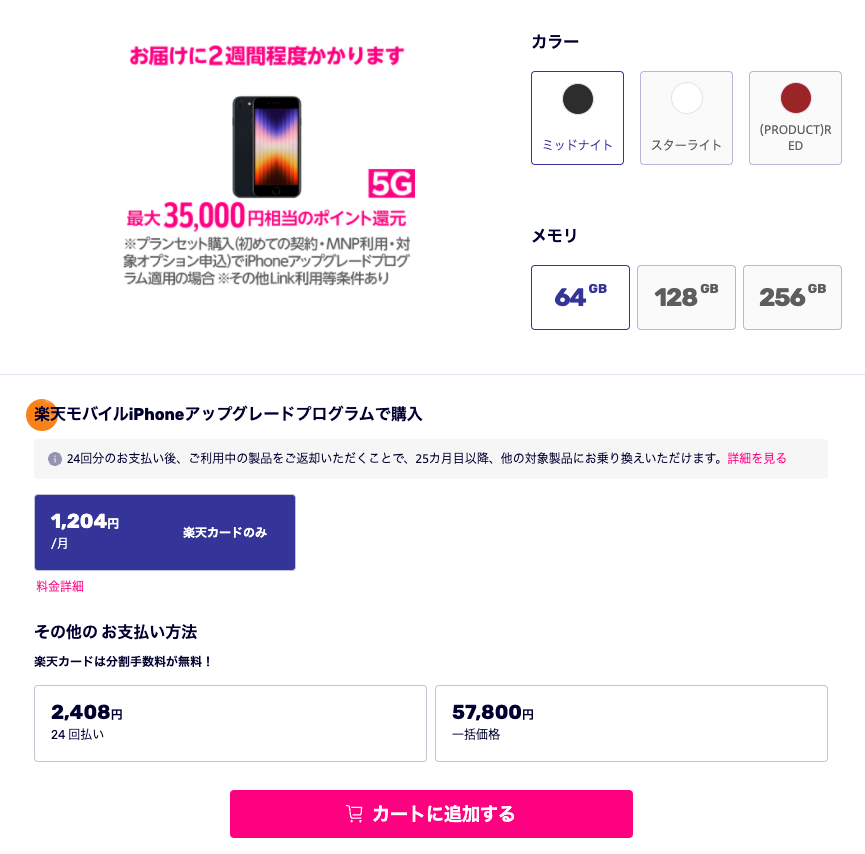Screen dimensions: 865x854
Task: Click the ミッドナイト color label text
Action: (x=578, y=145)
